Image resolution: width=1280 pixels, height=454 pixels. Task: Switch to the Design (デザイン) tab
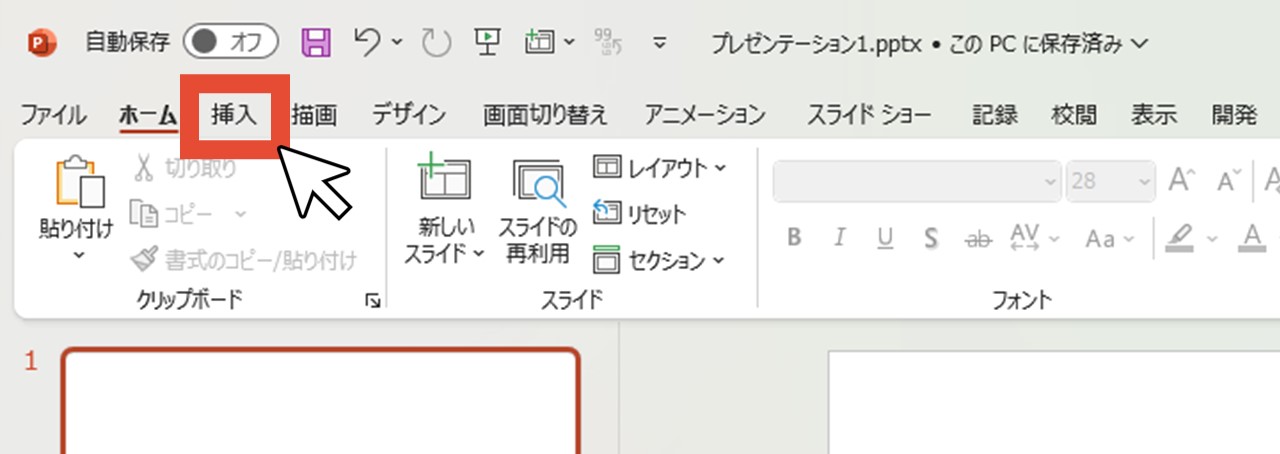point(409,115)
